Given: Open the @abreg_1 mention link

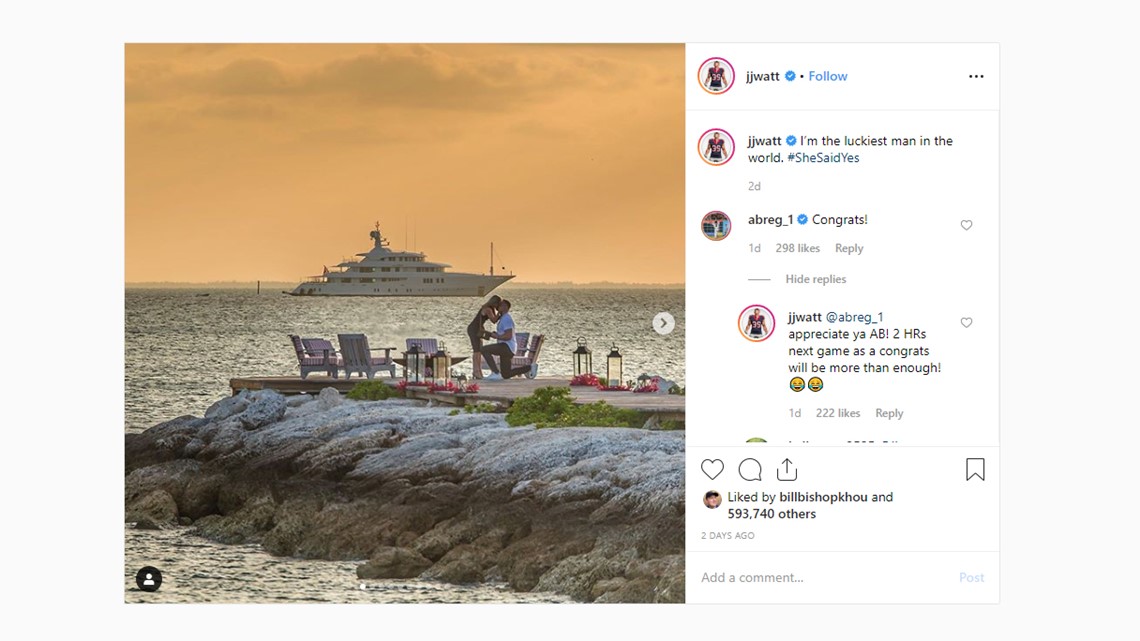Looking at the screenshot, I should click(x=854, y=317).
